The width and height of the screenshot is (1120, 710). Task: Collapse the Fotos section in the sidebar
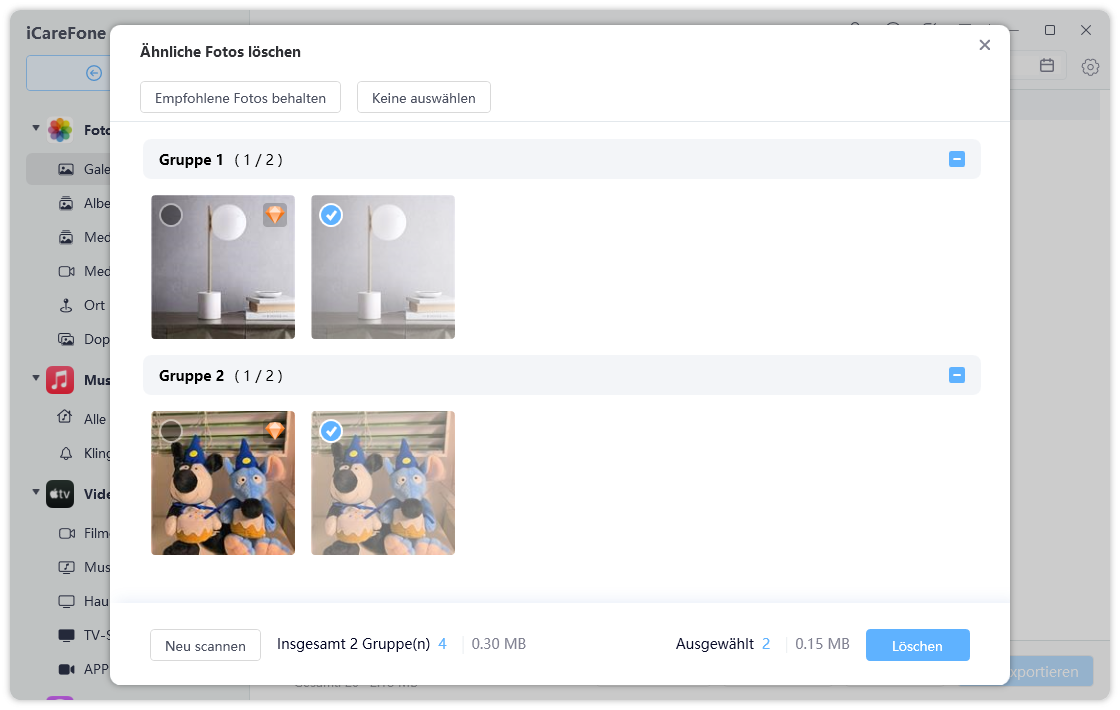(36, 129)
